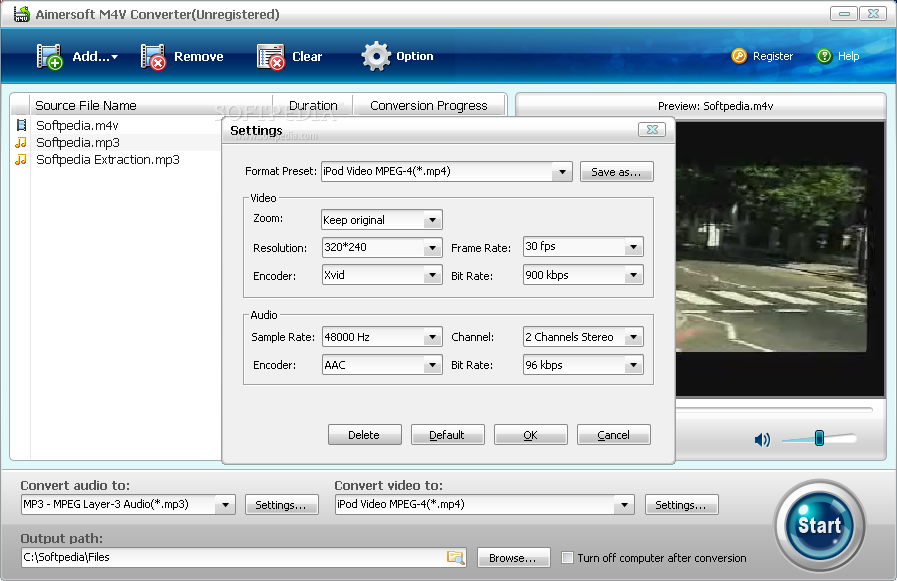Open the video Resolution dropdown
The width and height of the screenshot is (897, 581).
click(432, 248)
